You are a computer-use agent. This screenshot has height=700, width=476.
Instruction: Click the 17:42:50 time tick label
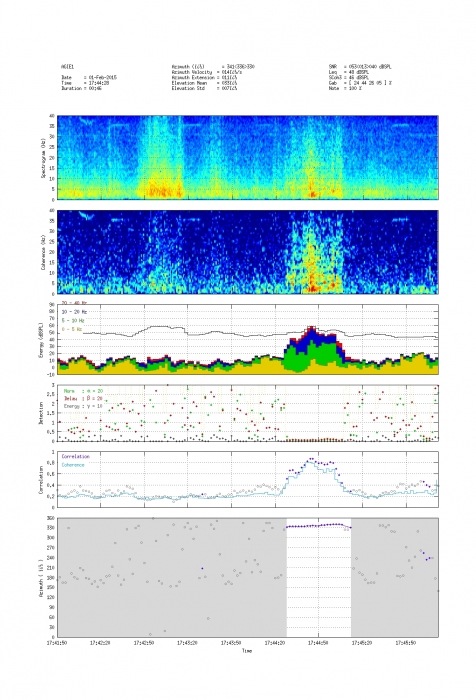pos(144,643)
